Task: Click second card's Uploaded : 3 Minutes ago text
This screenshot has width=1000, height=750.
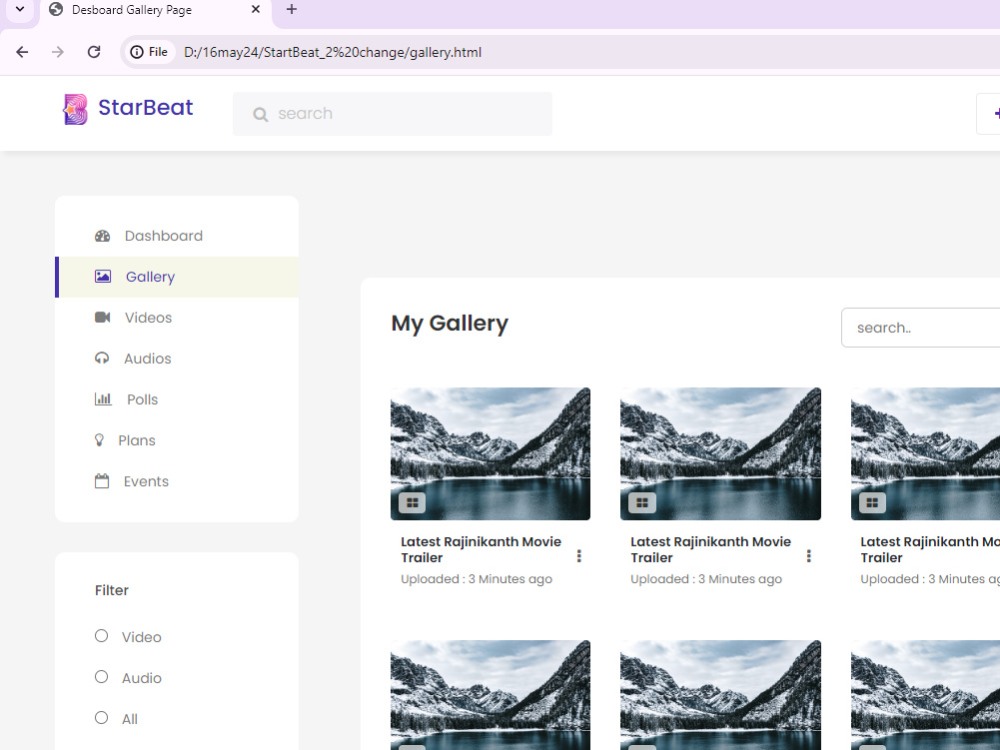Action: (x=706, y=579)
